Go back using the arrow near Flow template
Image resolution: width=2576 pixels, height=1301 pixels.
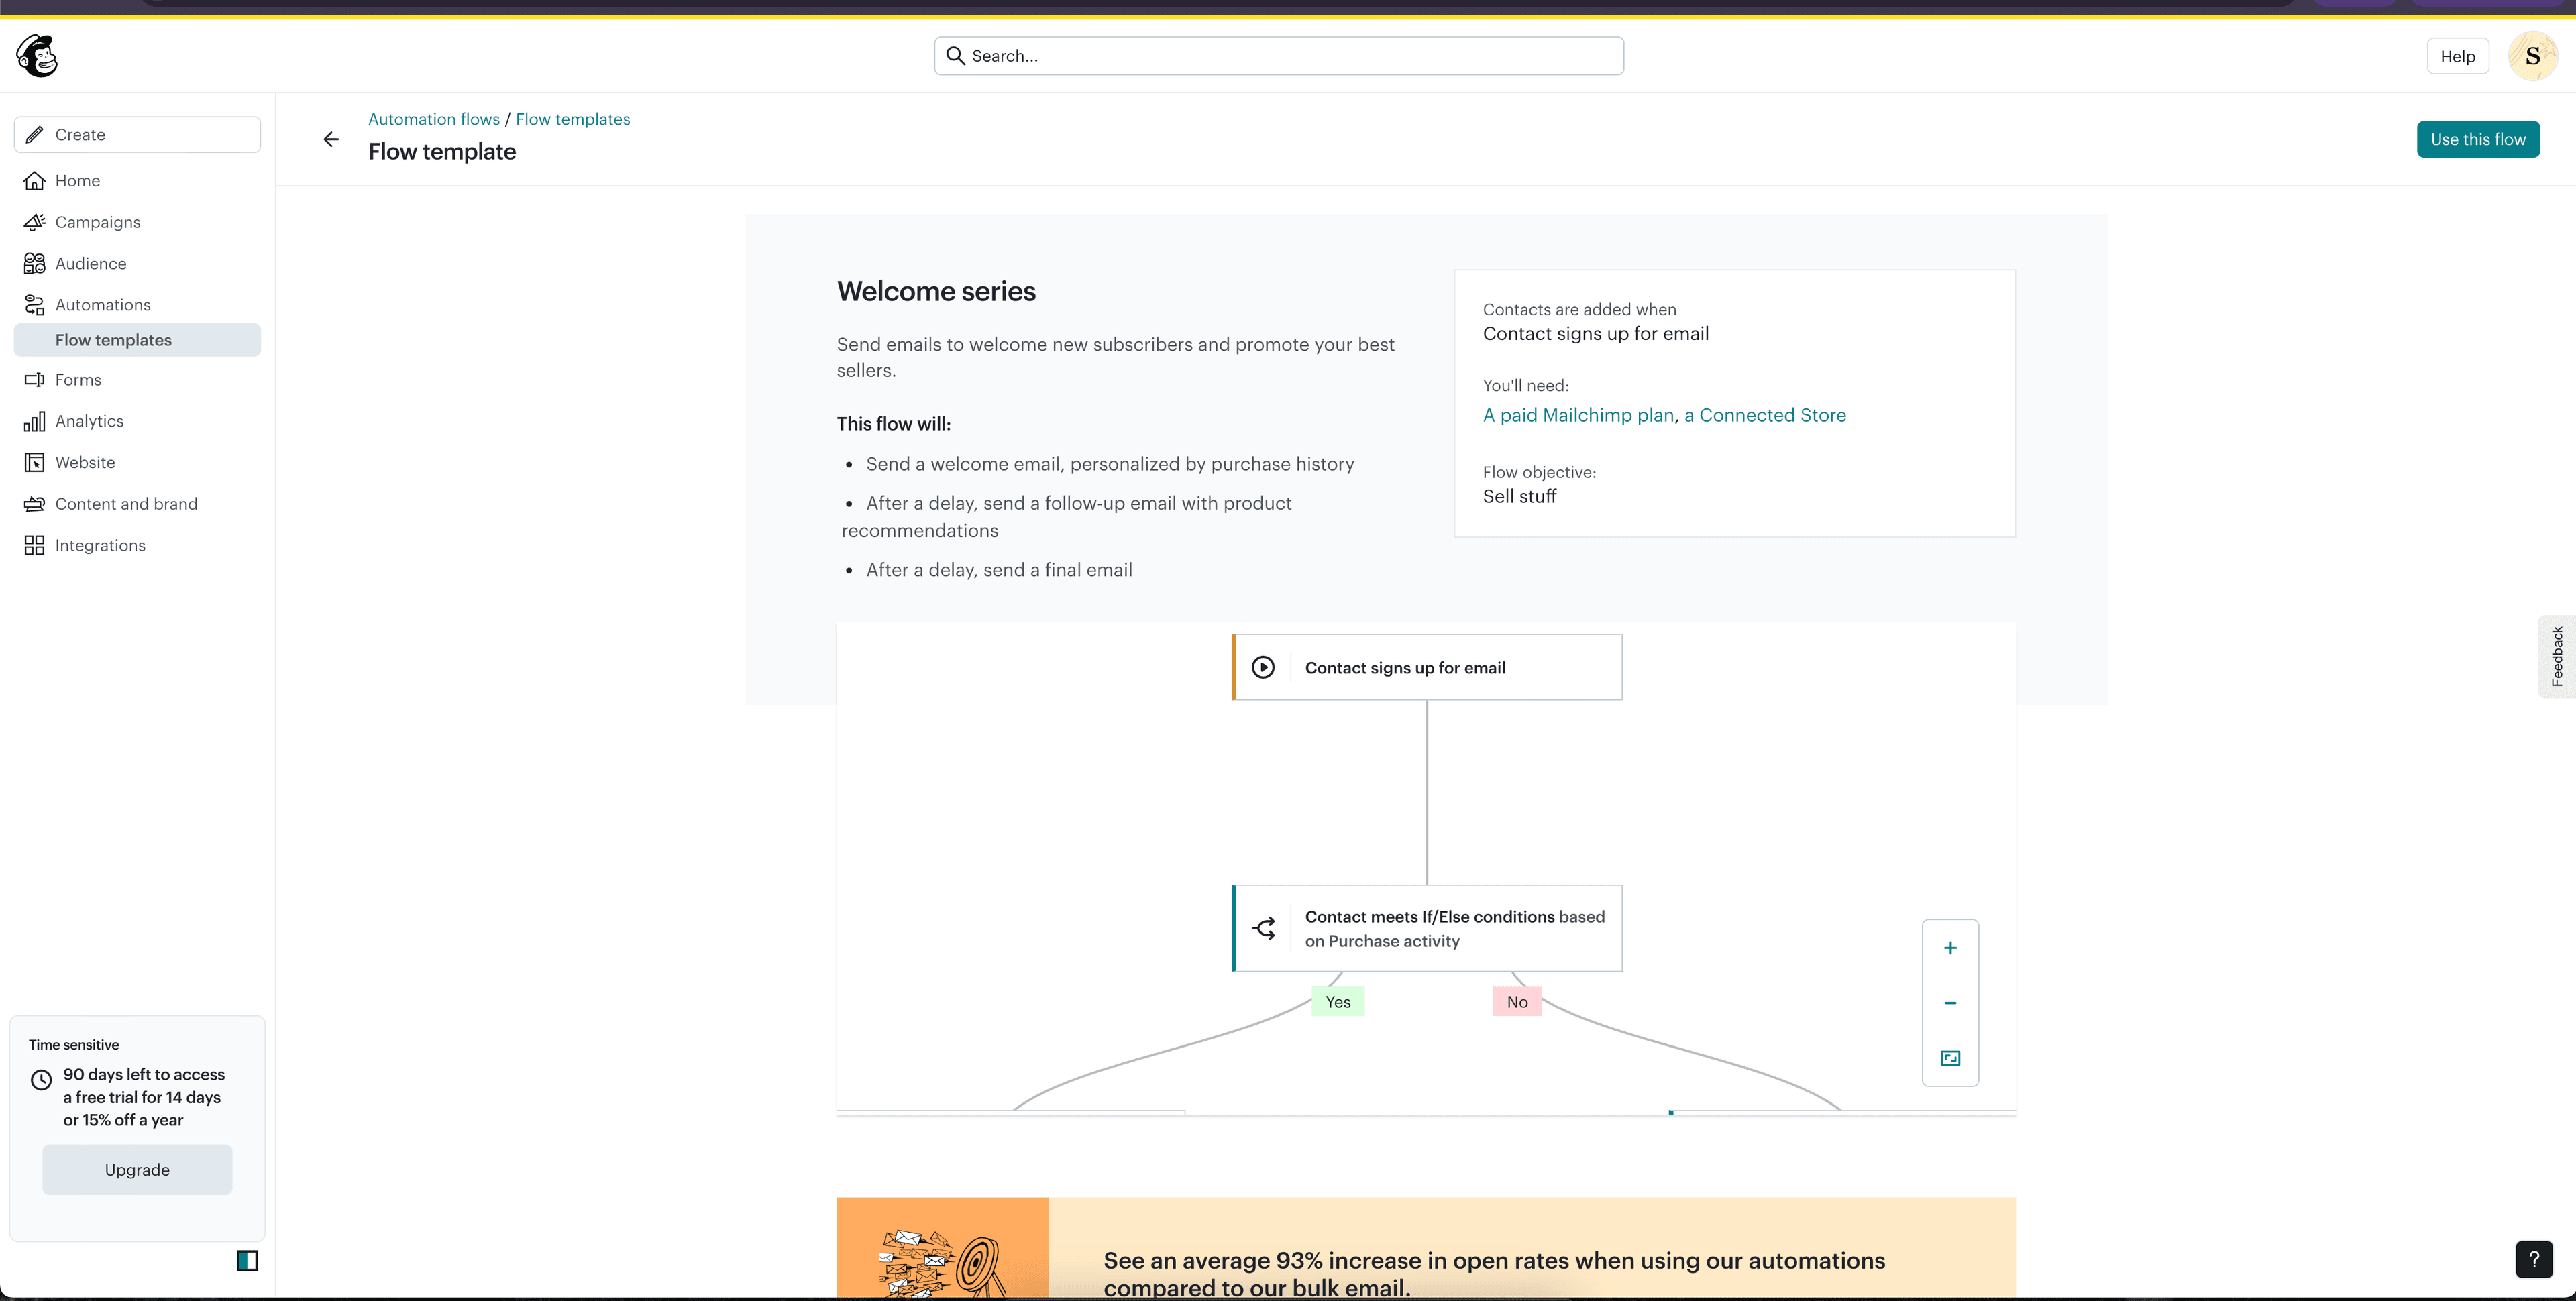point(331,139)
